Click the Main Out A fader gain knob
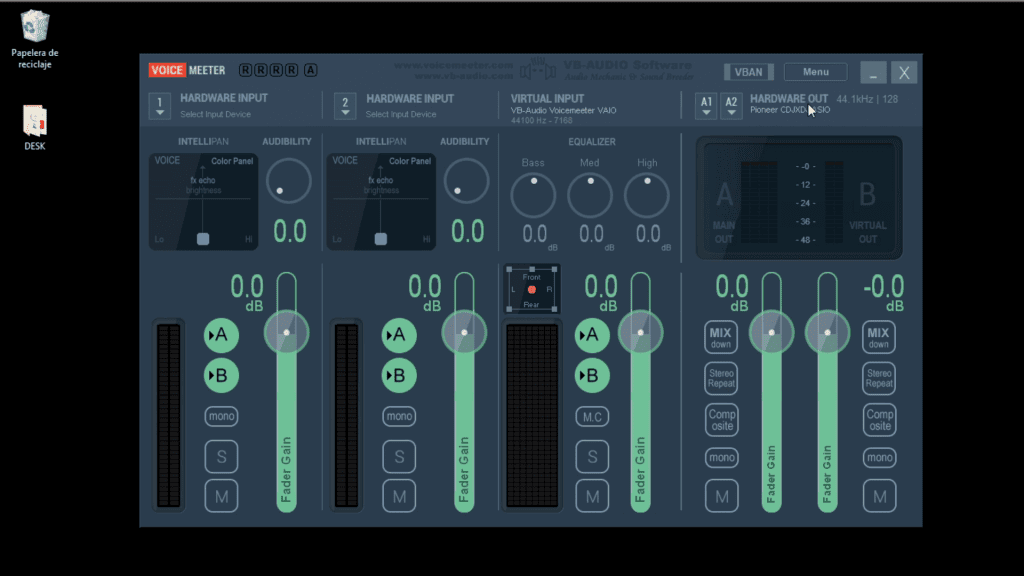This screenshot has width=1024, height=576. click(771, 332)
